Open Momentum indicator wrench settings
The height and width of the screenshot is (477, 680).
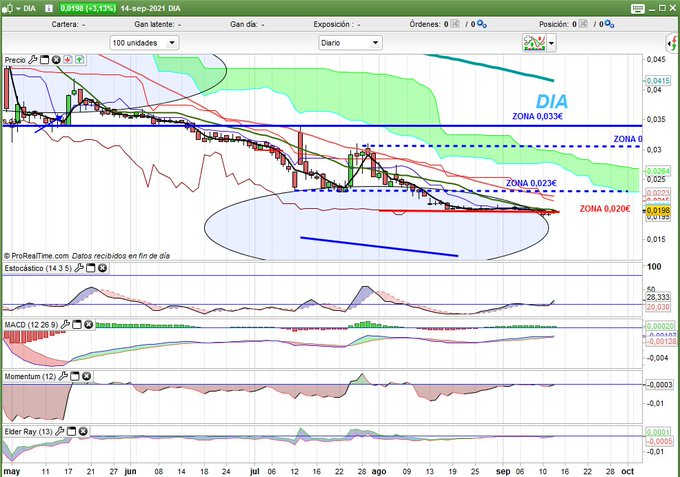click(x=63, y=376)
